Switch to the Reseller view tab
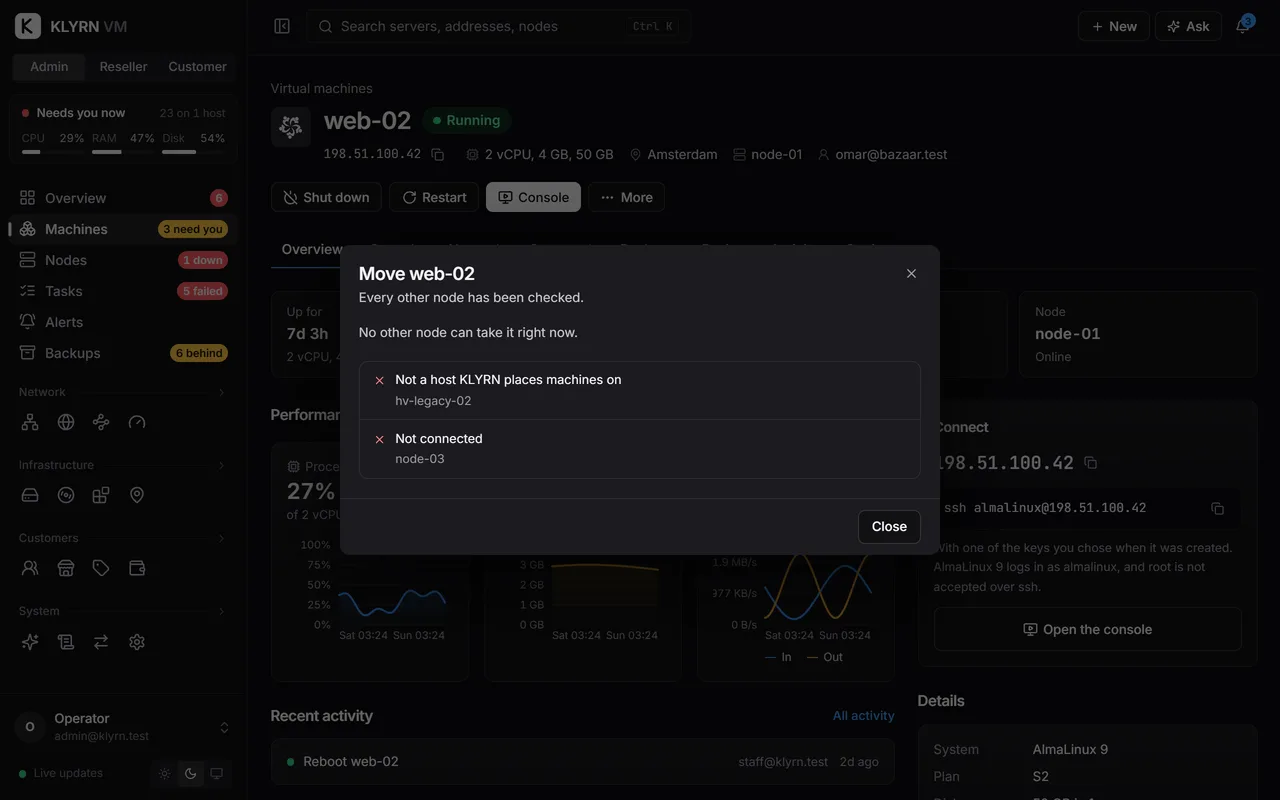The width and height of the screenshot is (1280, 800). (x=123, y=67)
